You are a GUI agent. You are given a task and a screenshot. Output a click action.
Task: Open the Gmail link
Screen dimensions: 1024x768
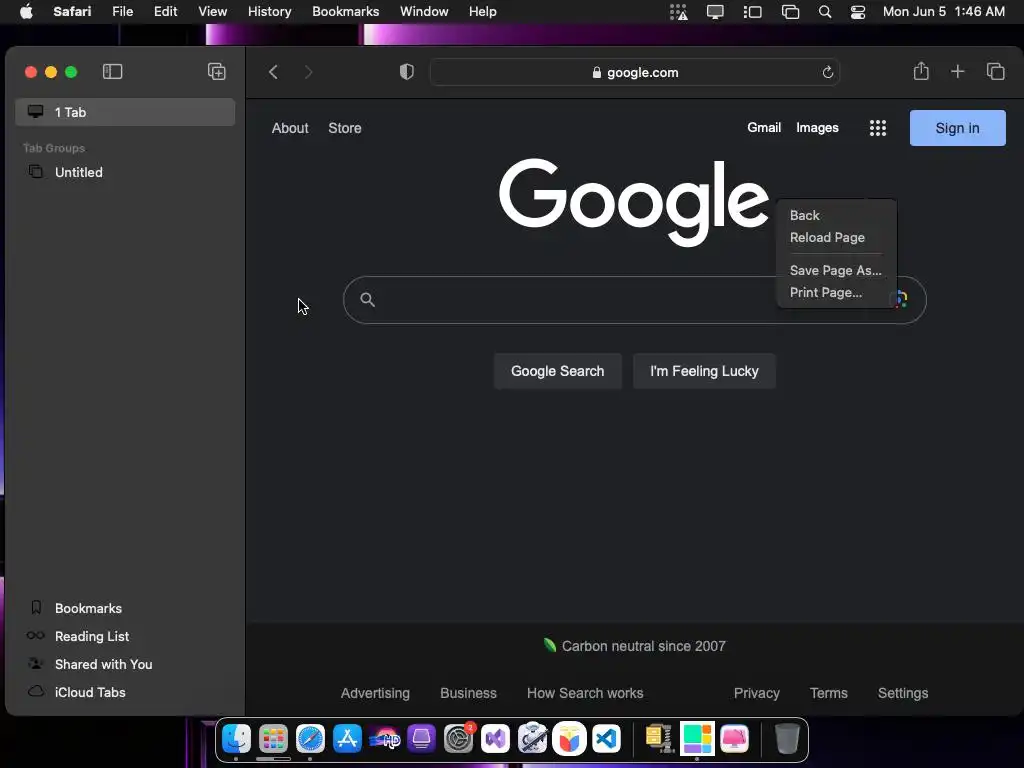coord(764,127)
